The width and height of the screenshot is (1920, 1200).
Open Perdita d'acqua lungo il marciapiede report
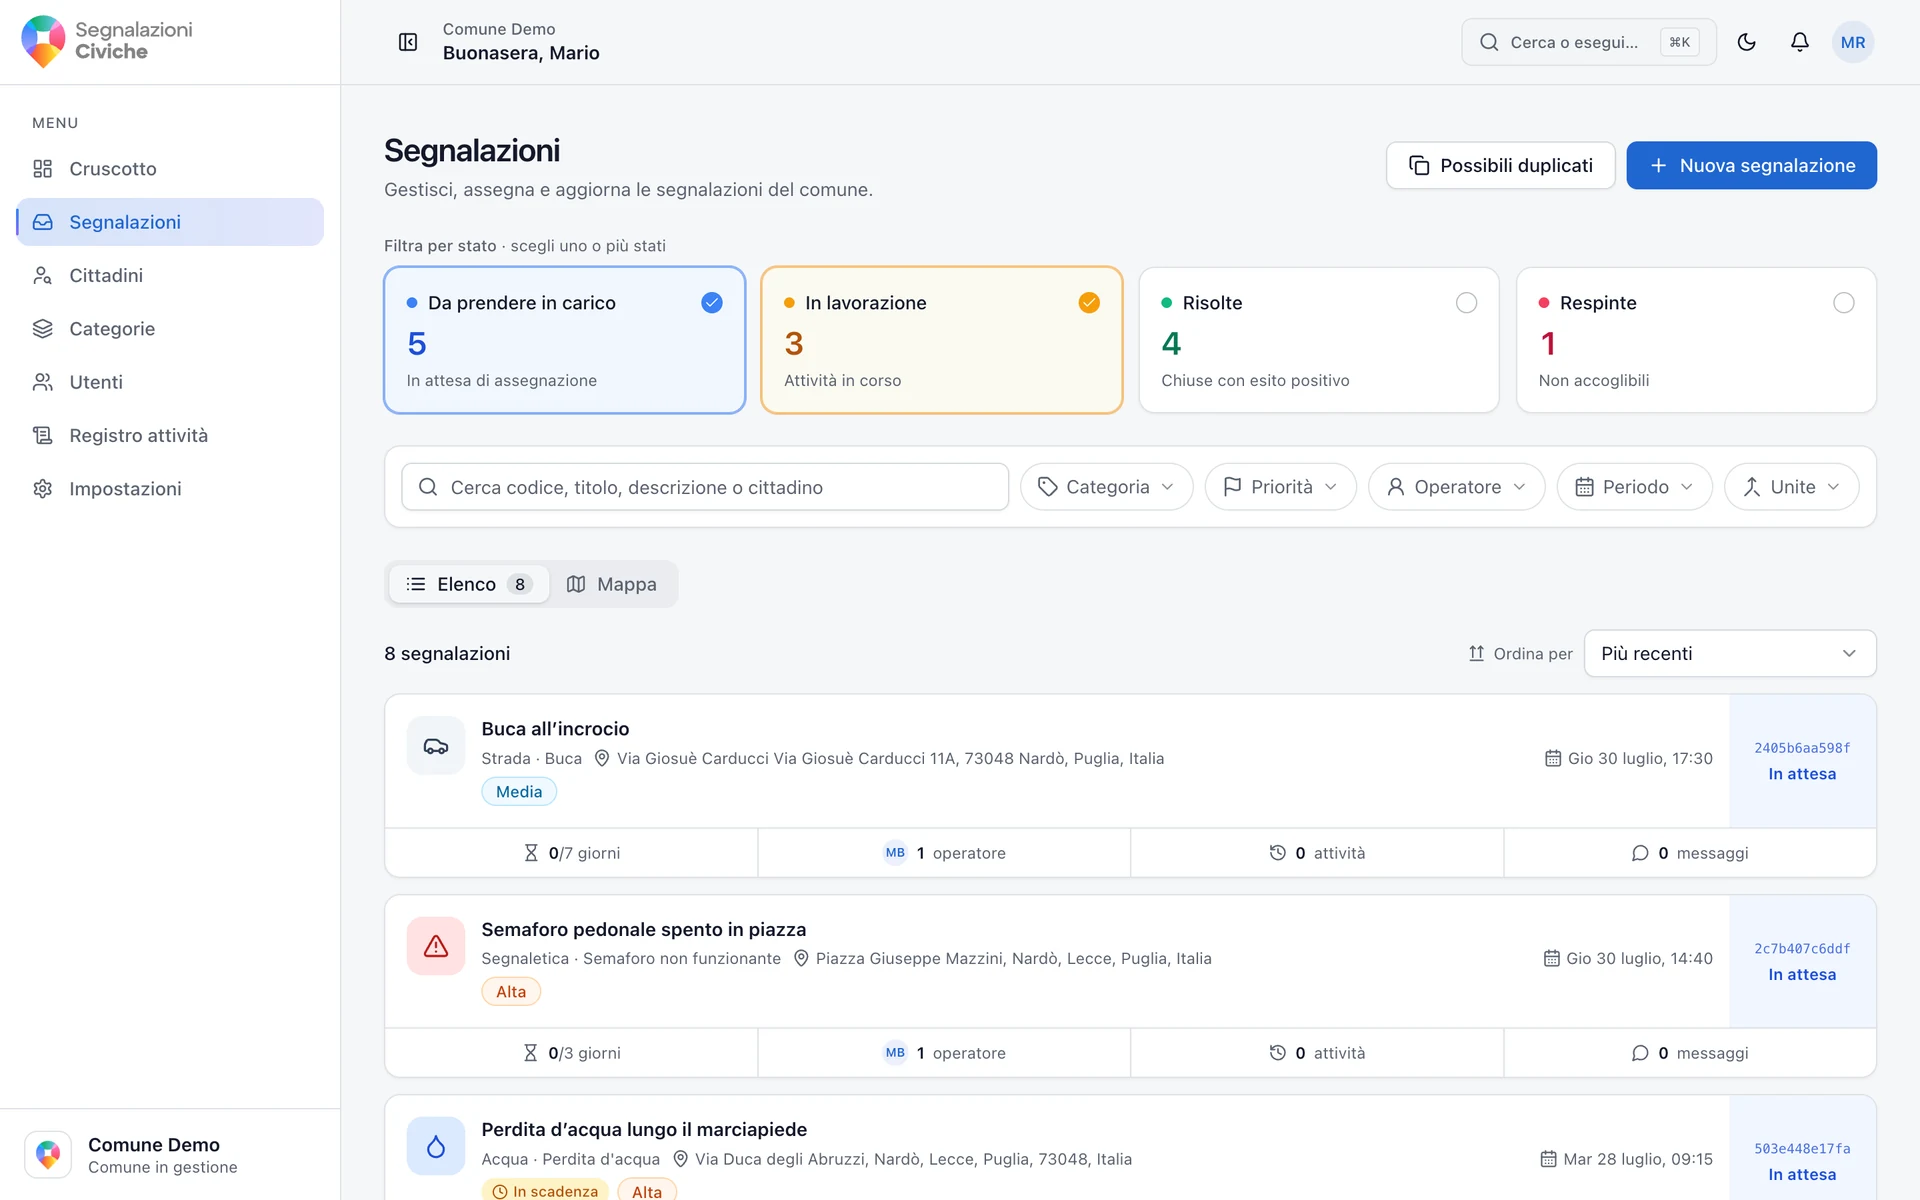coord(644,1129)
